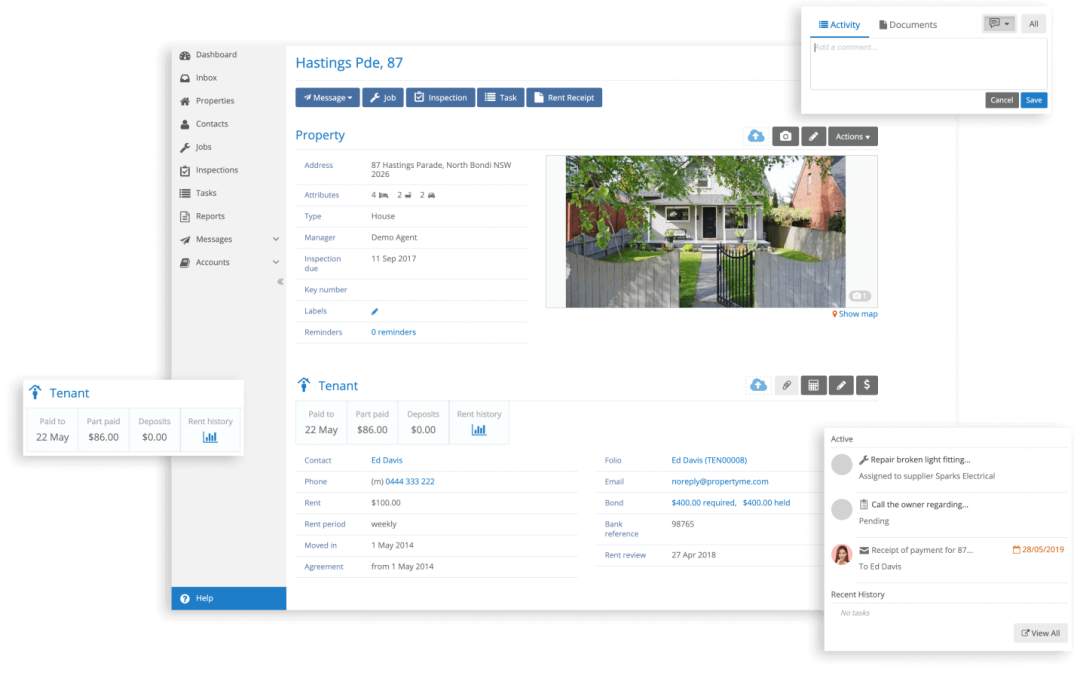
Task: Upload files via the blue cloud icon
Action: coord(756,135)
